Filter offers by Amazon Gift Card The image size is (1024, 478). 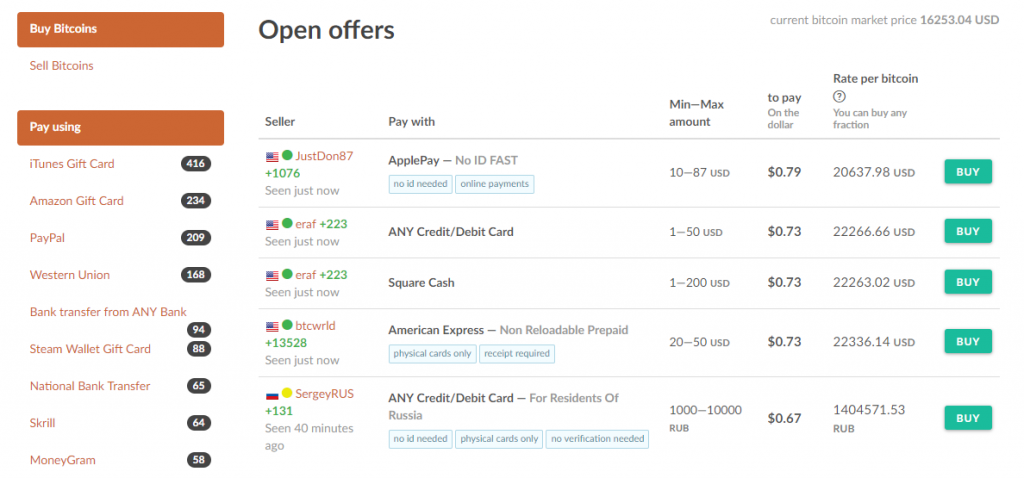[76, 201]
